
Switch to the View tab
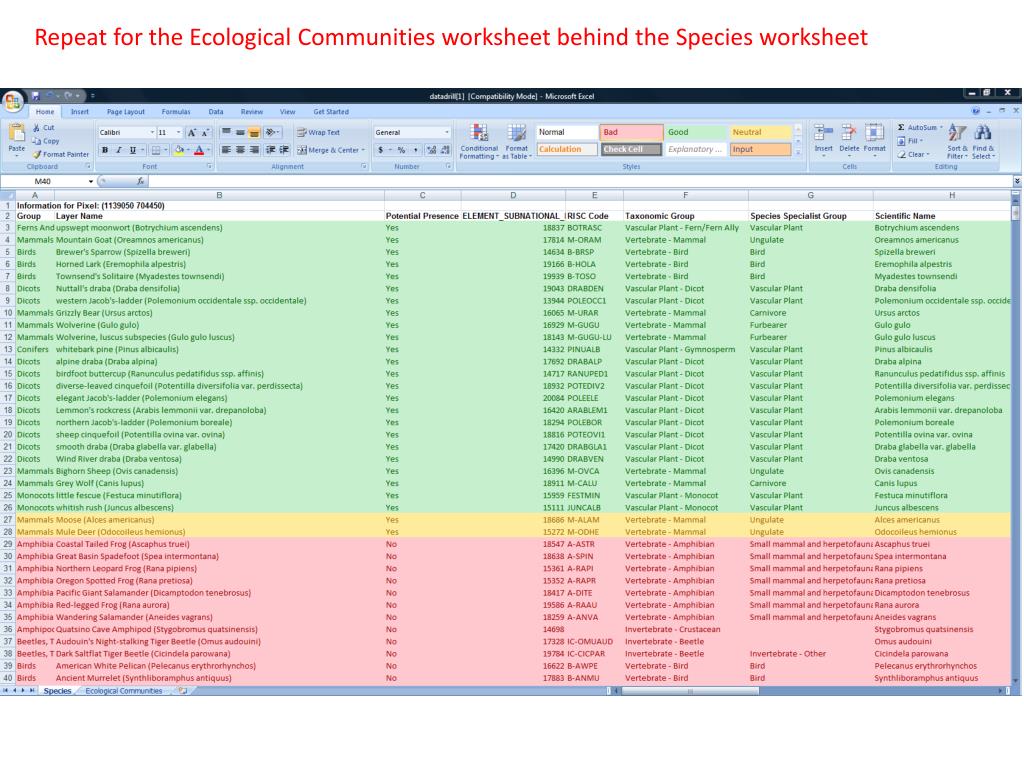[x=287, y=112]
